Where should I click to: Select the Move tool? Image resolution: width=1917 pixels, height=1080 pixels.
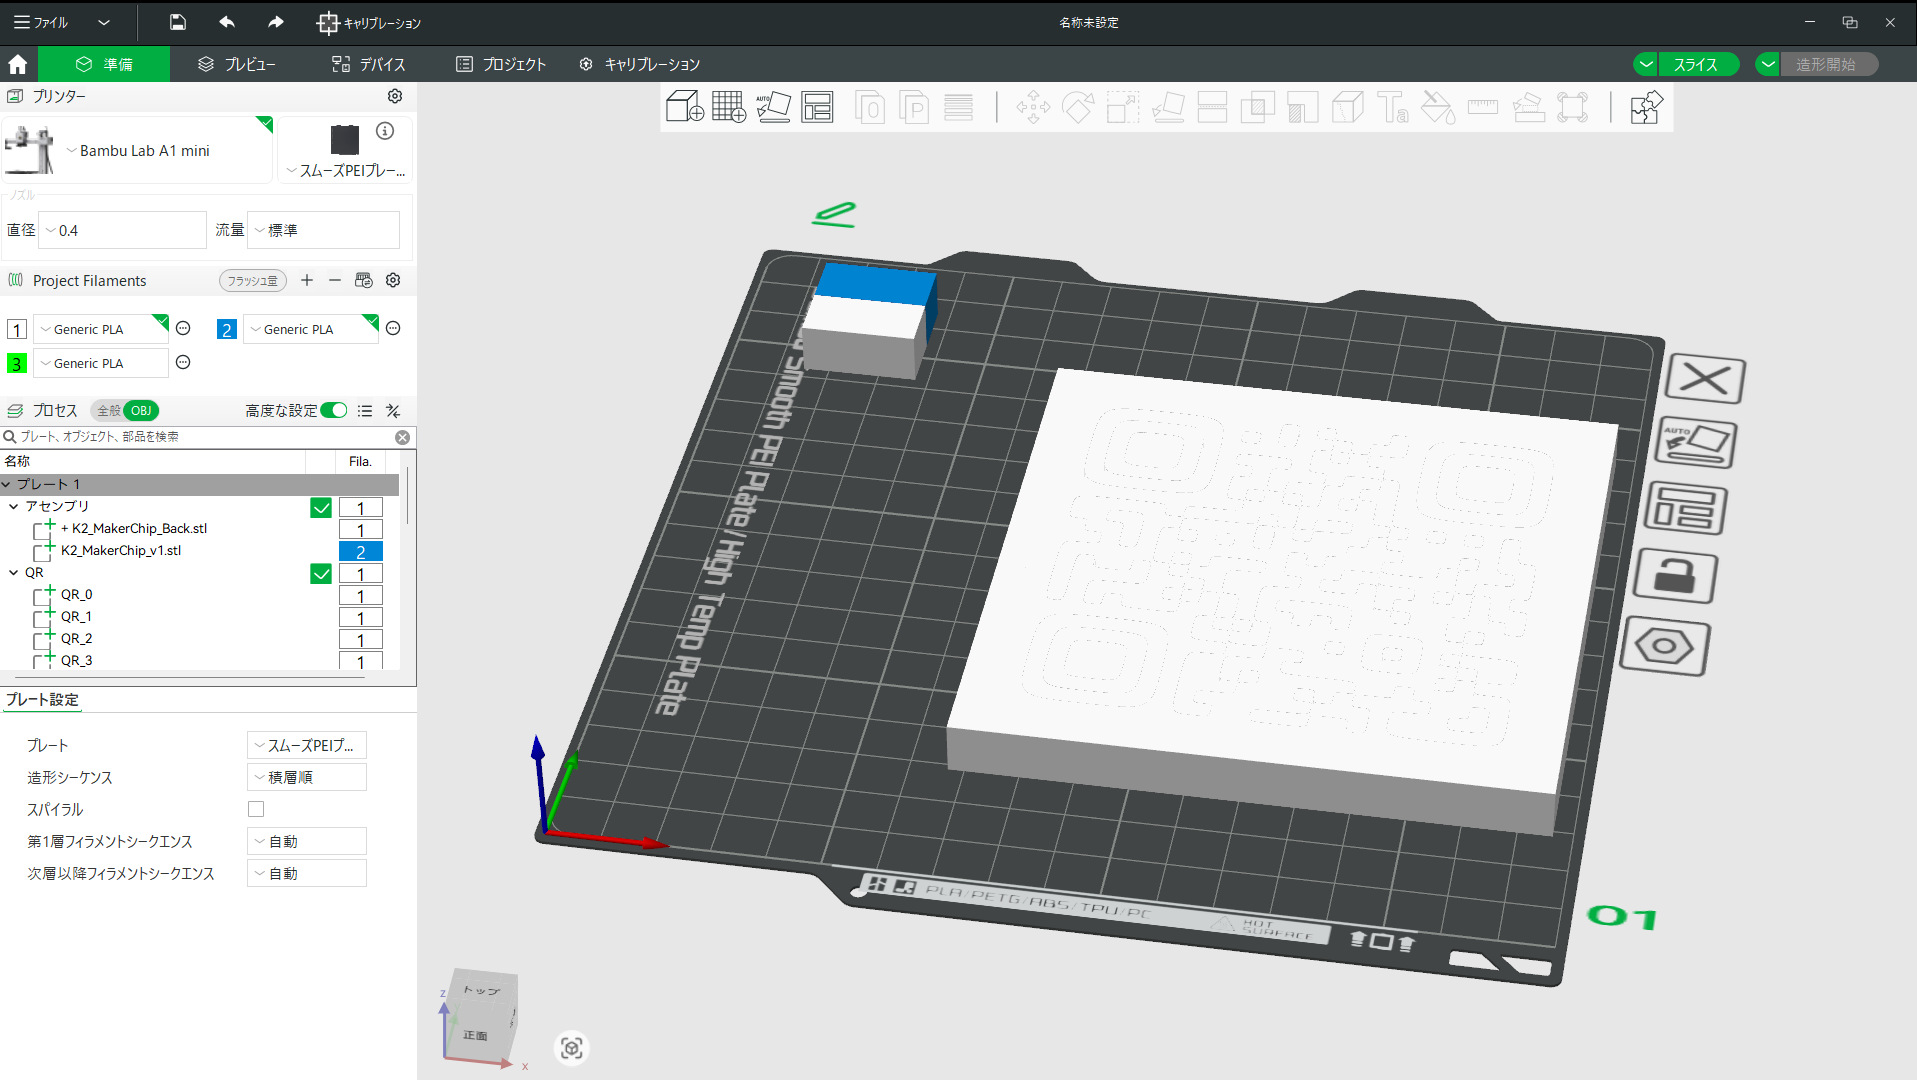coord(1033,107)
